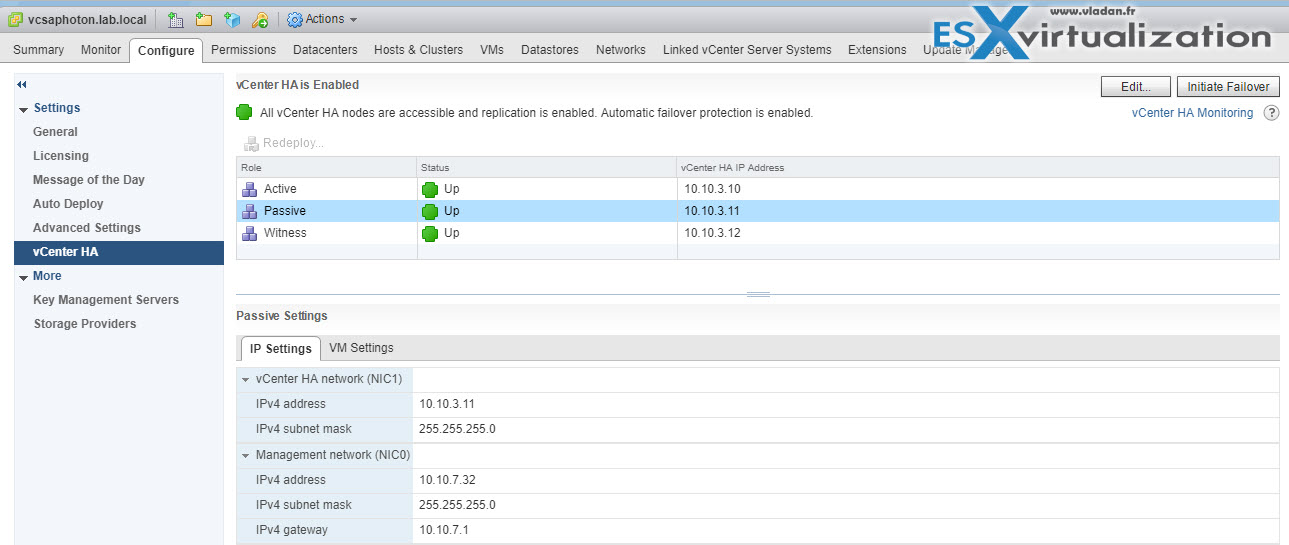The width and height of the screenshot is (1289, 545).
Task: Click the Redeploy icon button
Action: click(x=251, y=143)
